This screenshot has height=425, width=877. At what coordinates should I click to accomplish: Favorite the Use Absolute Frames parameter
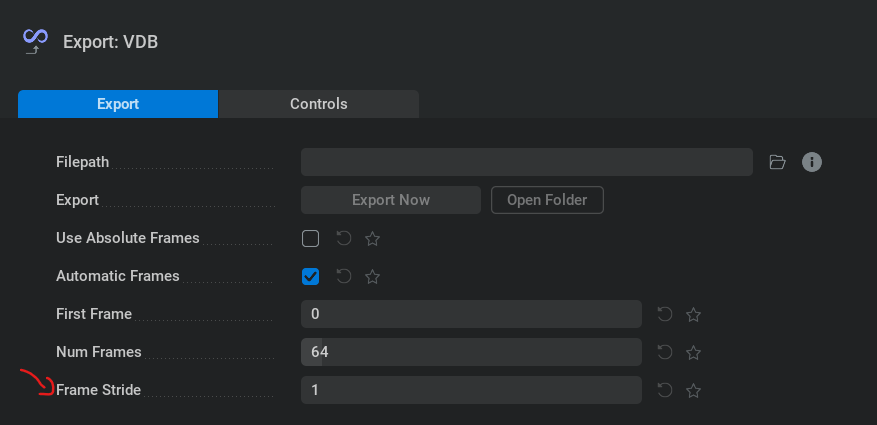click(x=372, y=239)
